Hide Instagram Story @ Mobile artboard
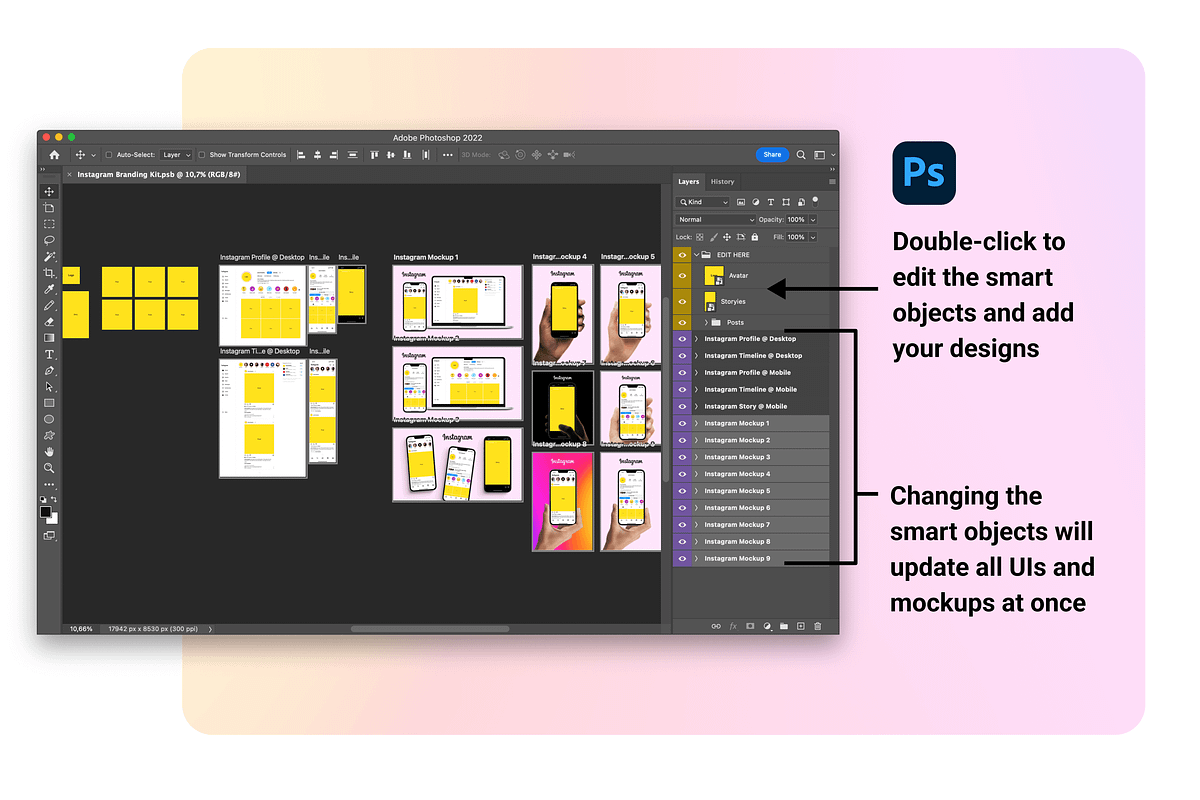 pos(682,406)
